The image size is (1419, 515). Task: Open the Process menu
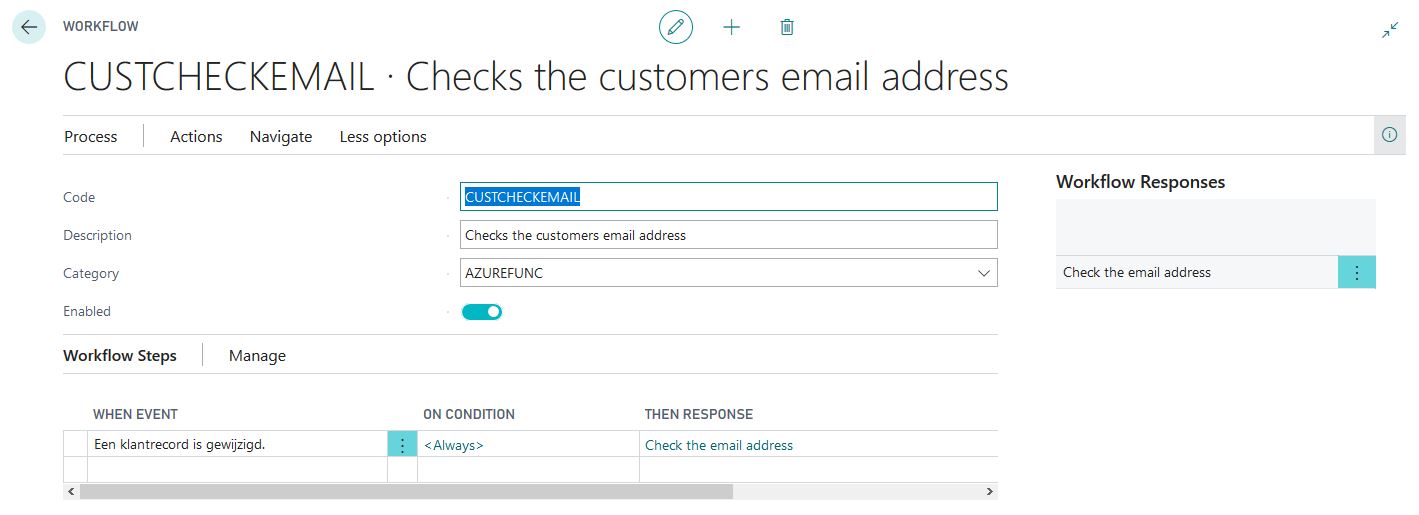[x=91, y=137]
